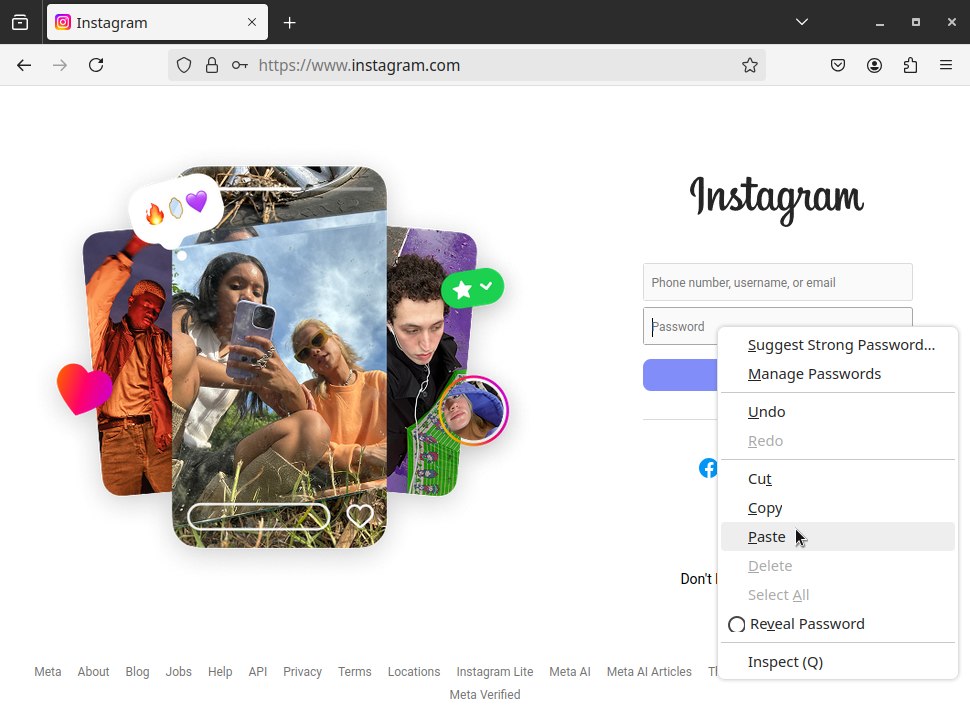The image size is (970, 724).
Task: Open the Instagram Lite footer link
Action: click(495, 672)
